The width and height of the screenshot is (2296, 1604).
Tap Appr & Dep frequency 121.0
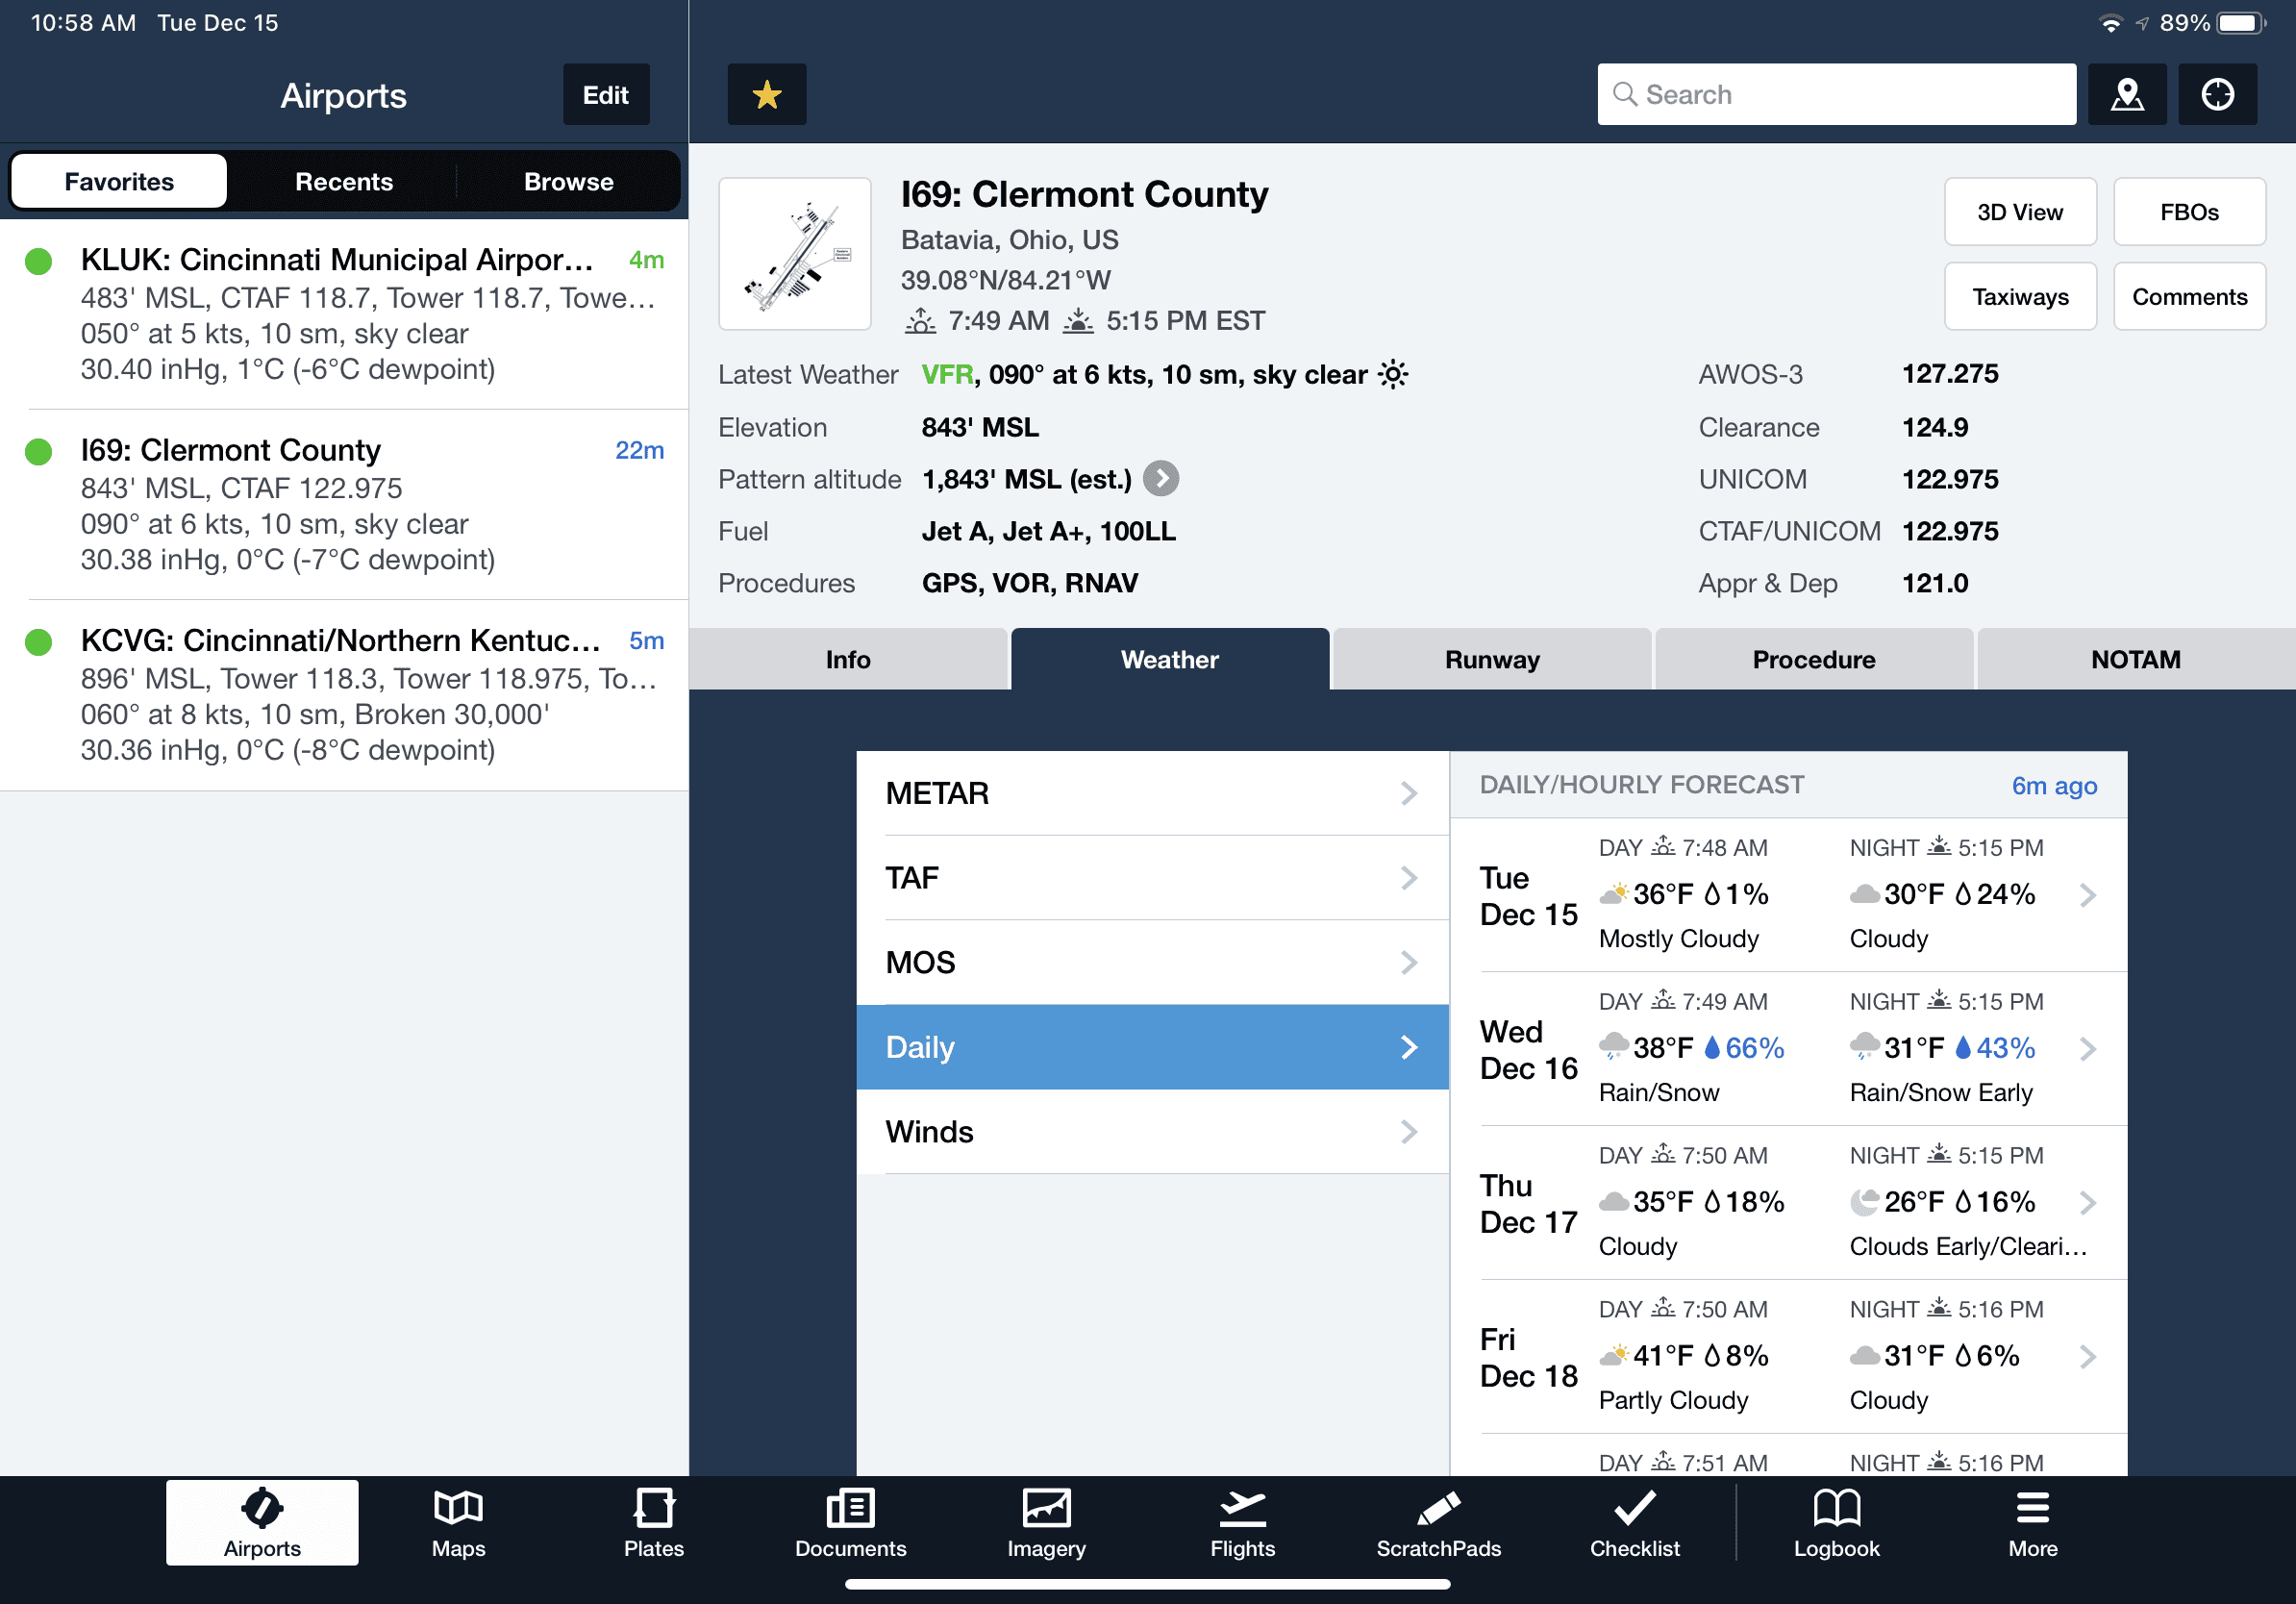click(x=1934, y=583)
